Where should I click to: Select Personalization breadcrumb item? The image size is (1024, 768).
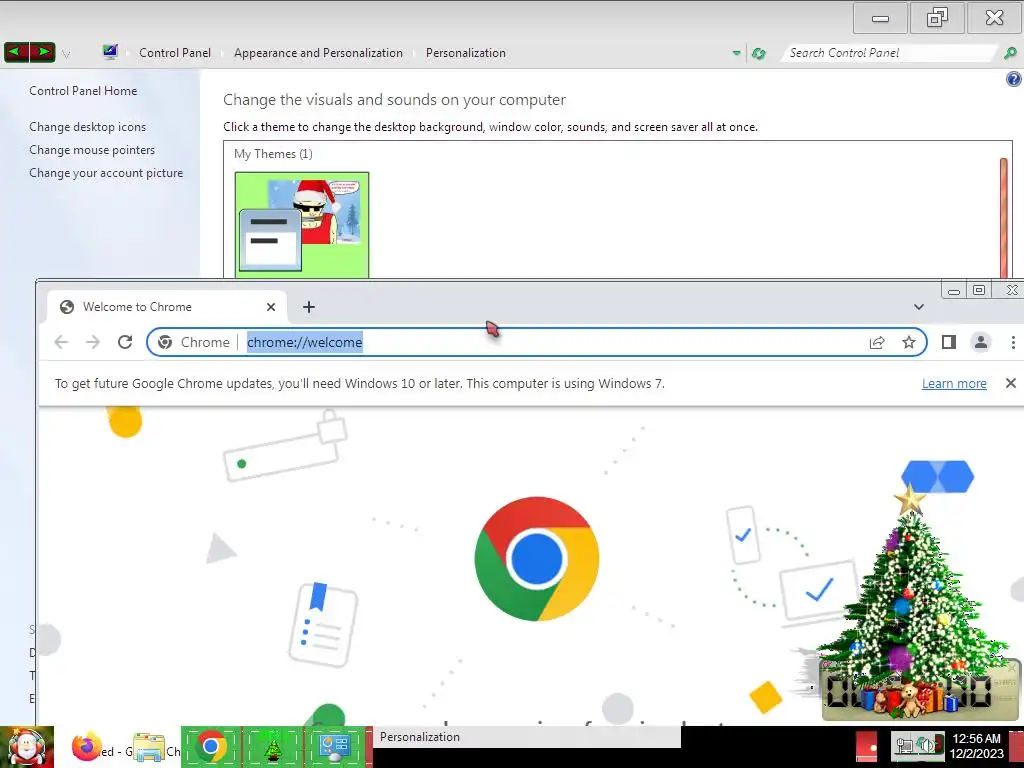(466, 53)
